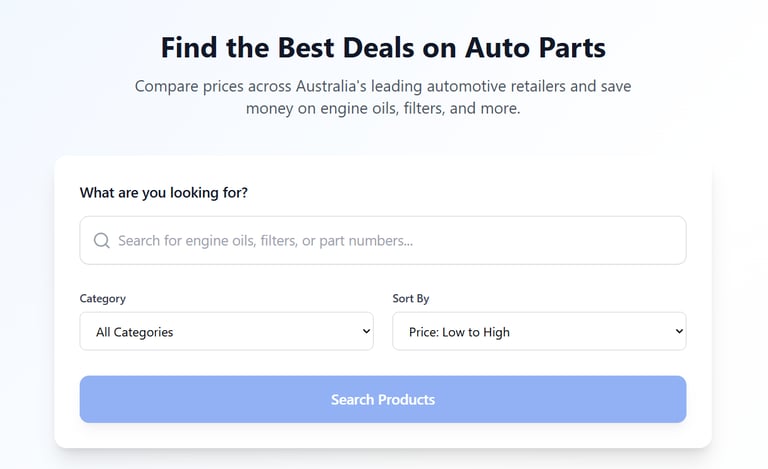Click the Search Products button
This screenshot has width=768, height=469.
(383, 399)
